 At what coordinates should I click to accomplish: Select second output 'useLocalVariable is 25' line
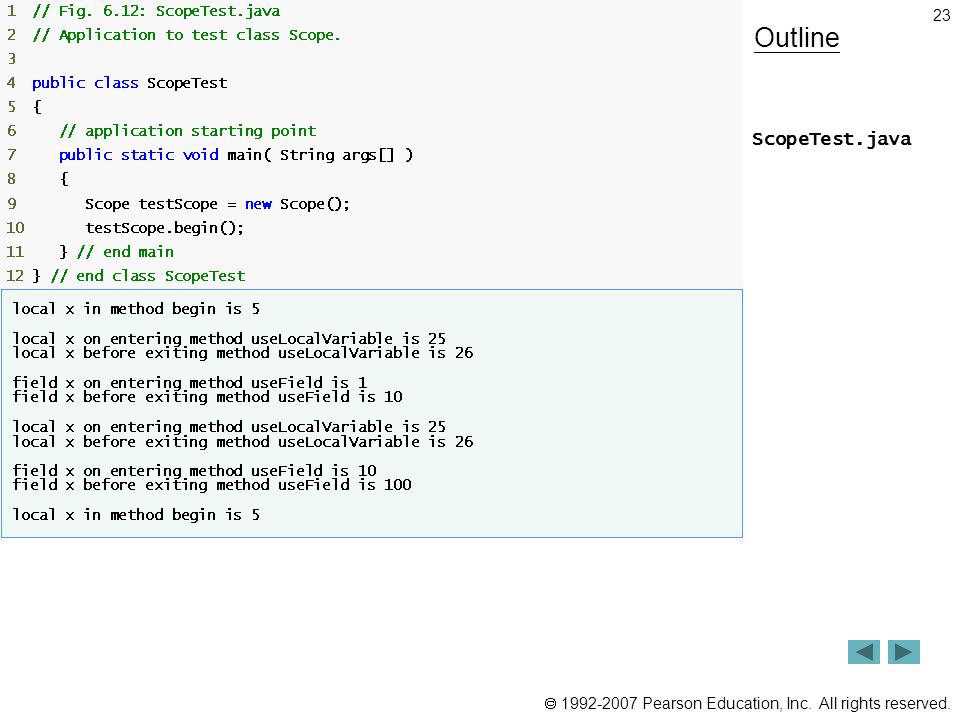229,427
